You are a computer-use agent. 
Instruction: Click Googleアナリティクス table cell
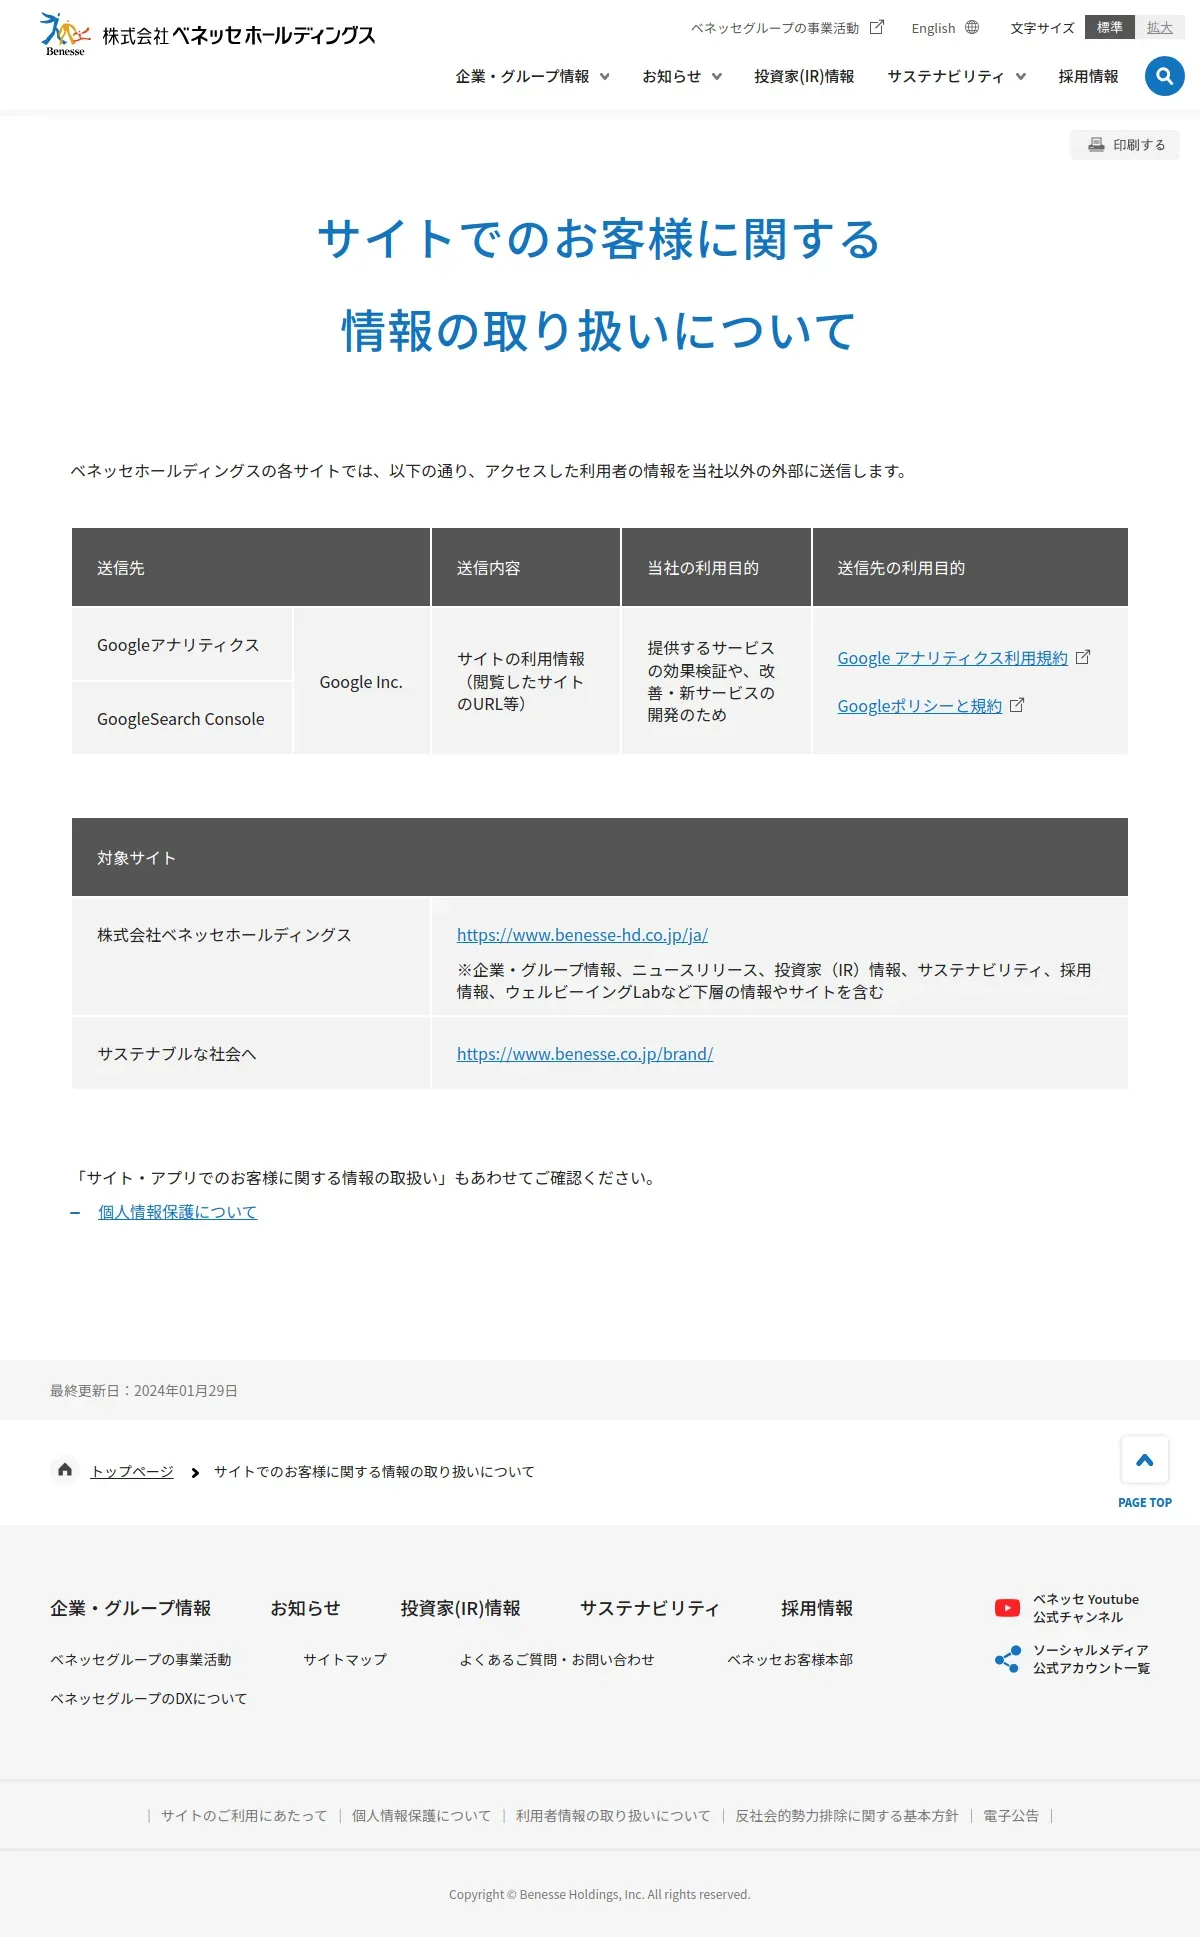pyautogui.click(x=182, y=645)
